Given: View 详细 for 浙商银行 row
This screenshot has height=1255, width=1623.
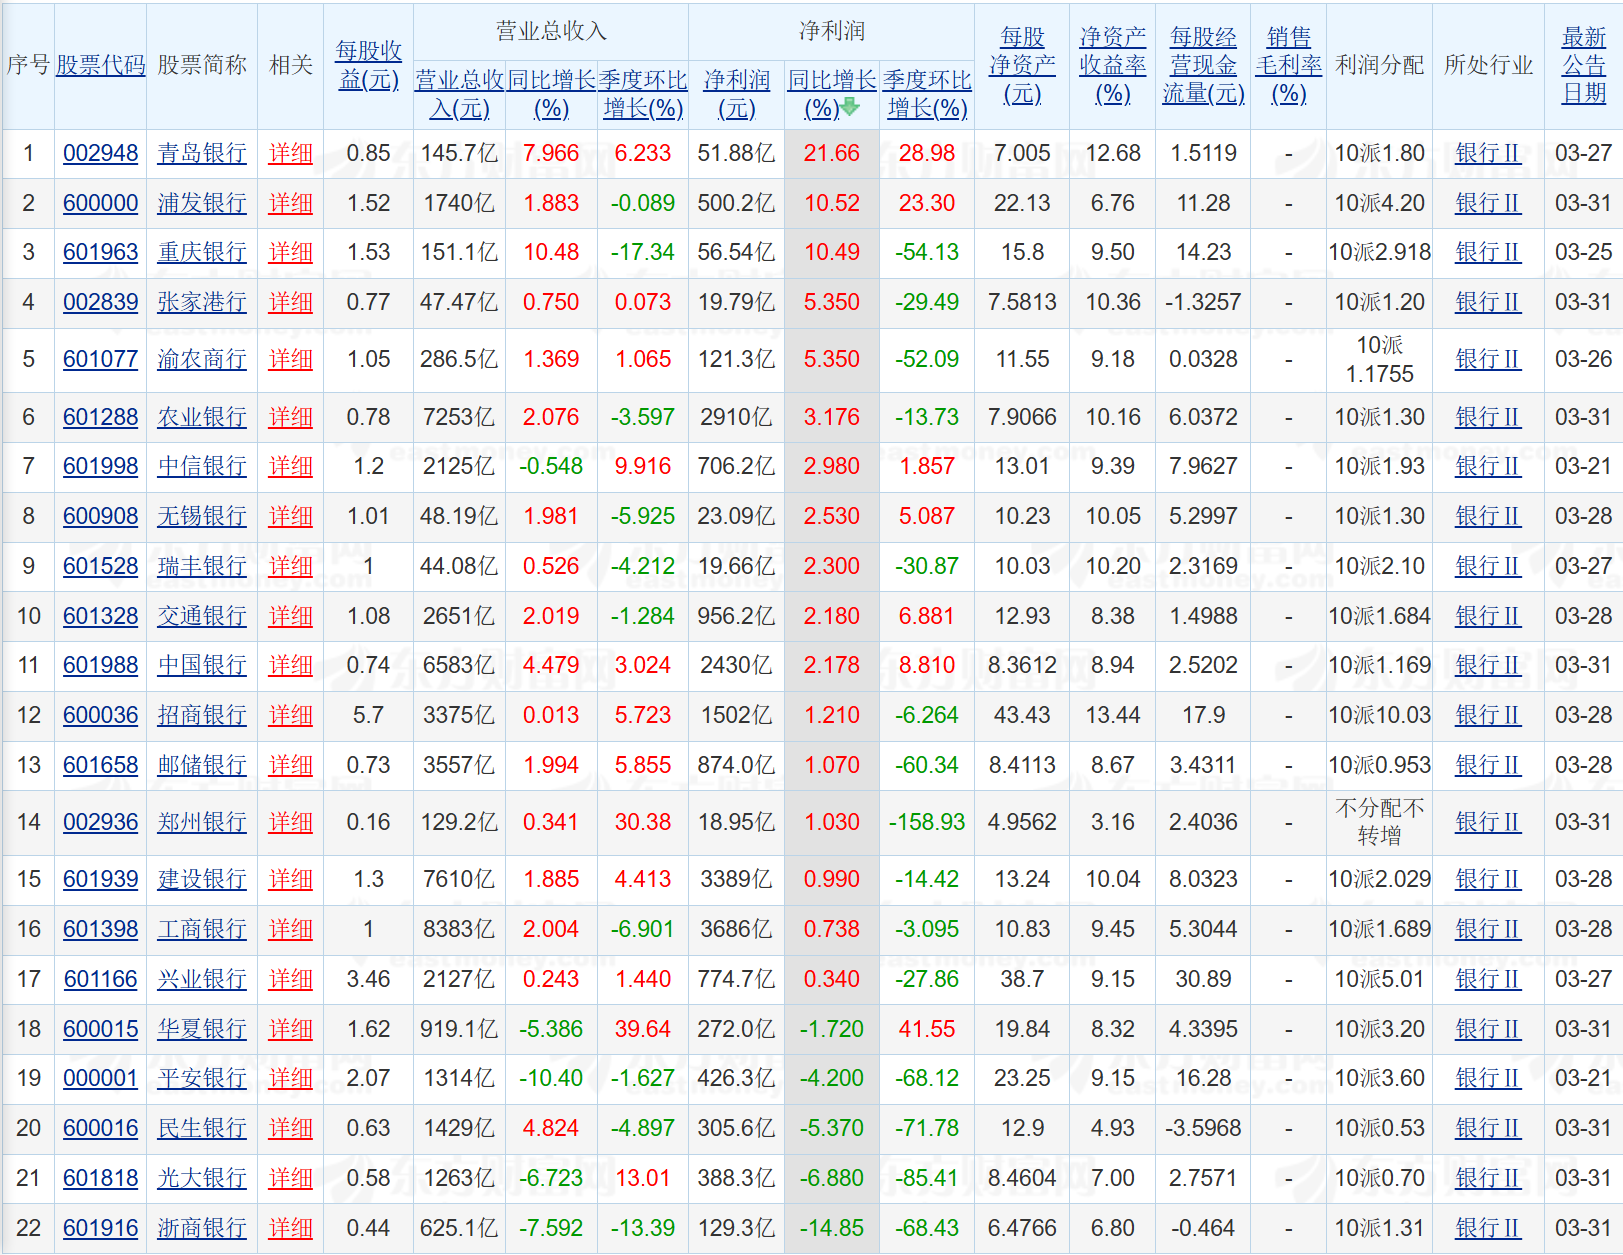Looking at the screenshot, I should (290, 1228).
